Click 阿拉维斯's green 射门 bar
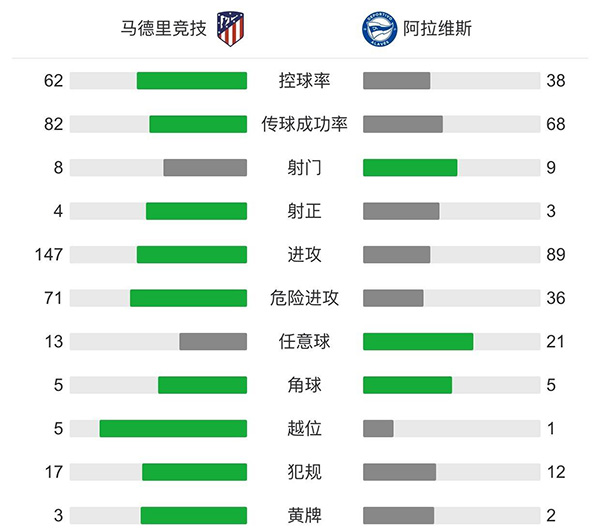 (410, 168)
